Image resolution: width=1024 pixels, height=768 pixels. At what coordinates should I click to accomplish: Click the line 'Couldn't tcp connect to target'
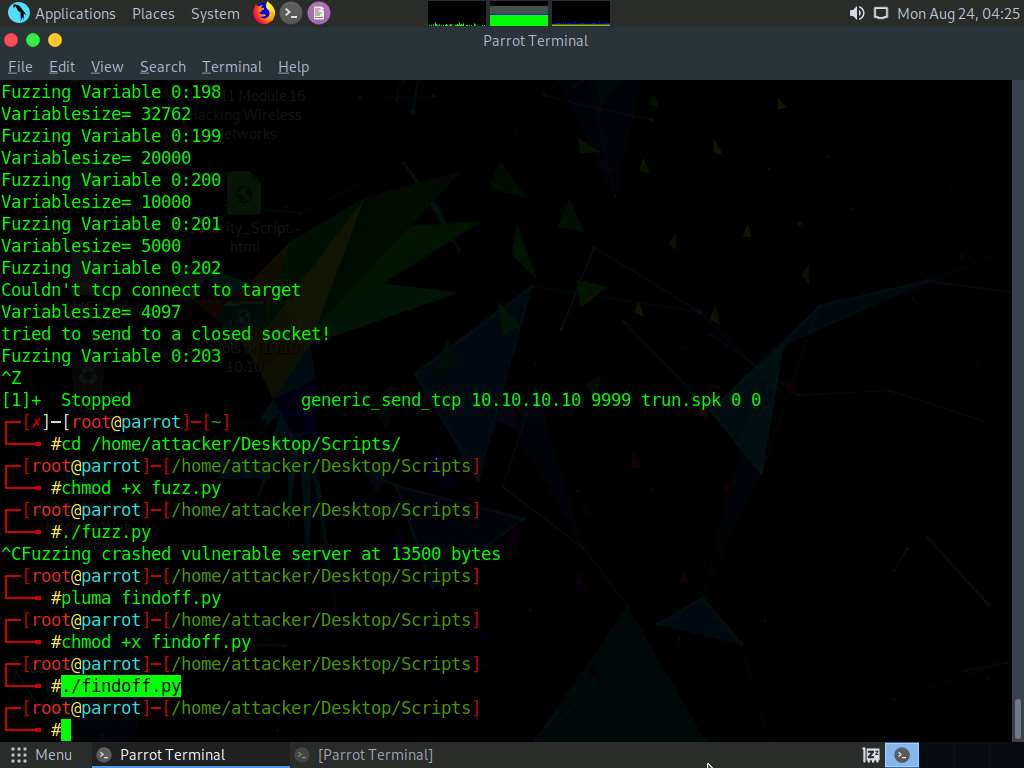click(x=151, y=290)
